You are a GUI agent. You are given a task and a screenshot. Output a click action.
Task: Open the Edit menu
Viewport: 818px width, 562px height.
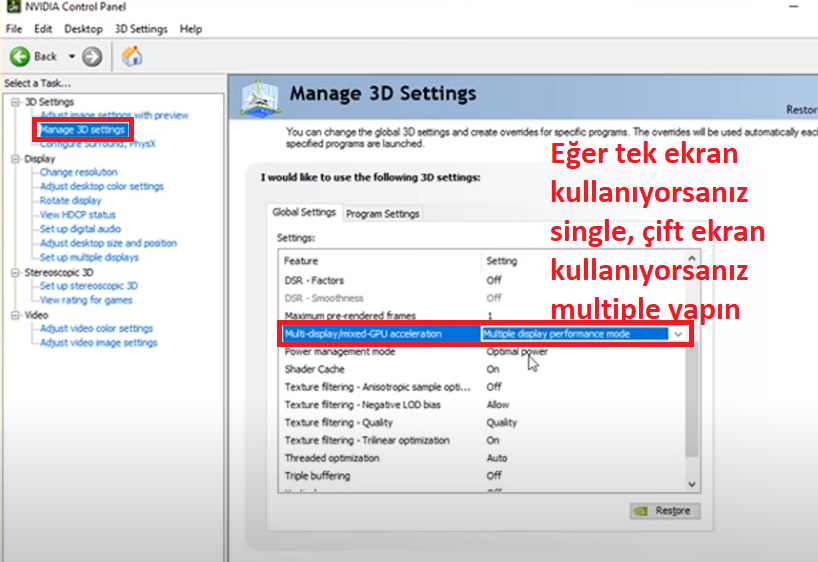point(43,29)
